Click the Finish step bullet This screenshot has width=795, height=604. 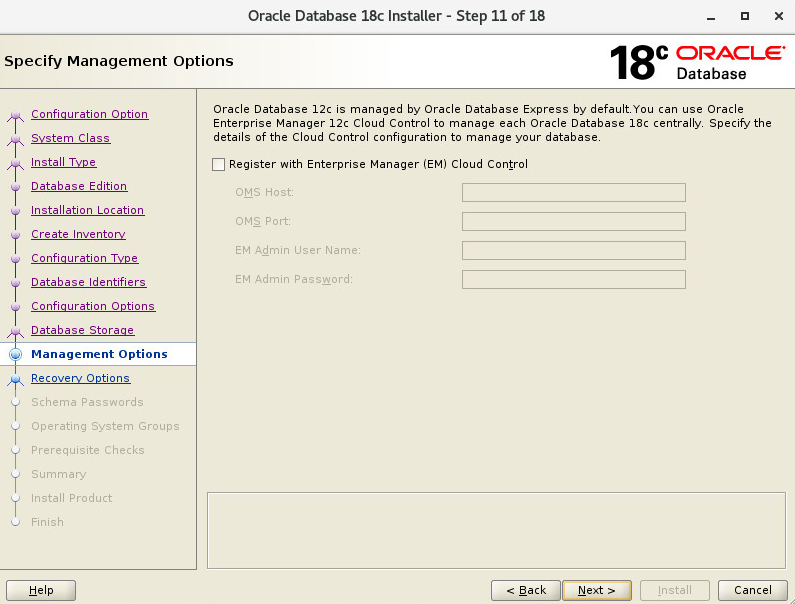click(16, 522)
